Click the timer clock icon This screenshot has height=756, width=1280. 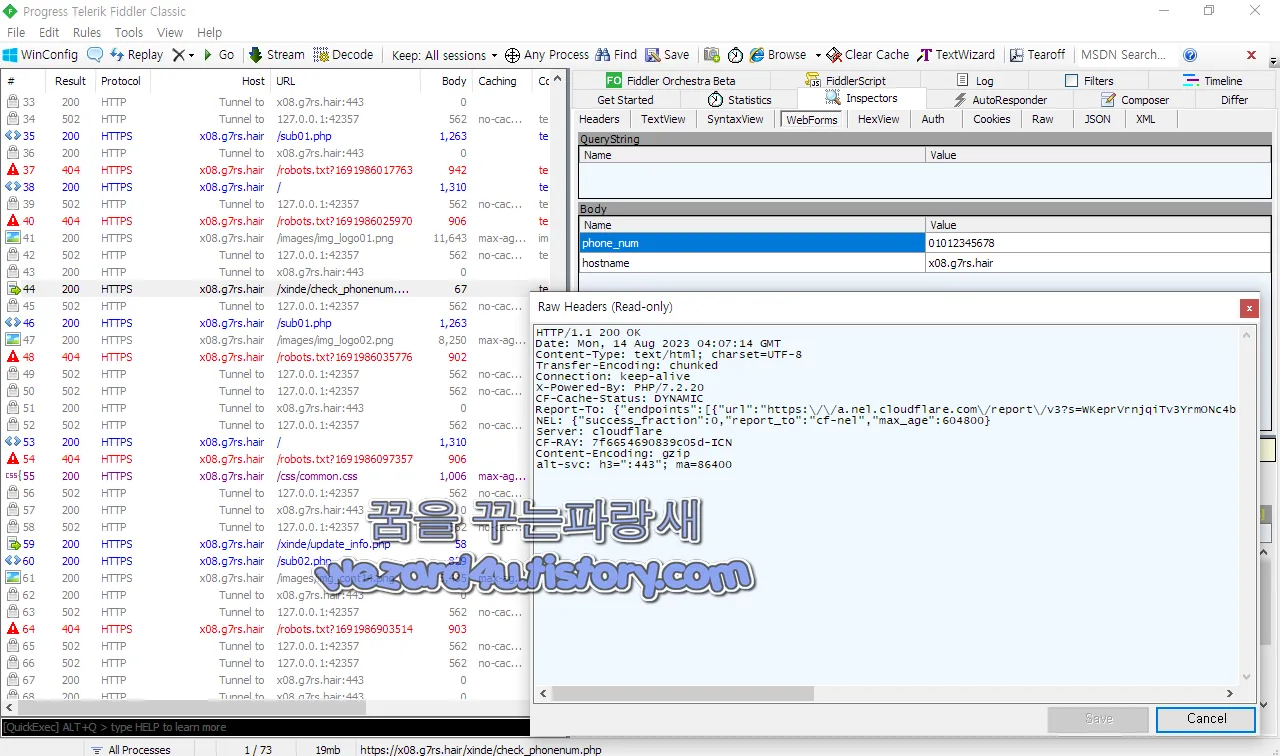click(735, 55)
